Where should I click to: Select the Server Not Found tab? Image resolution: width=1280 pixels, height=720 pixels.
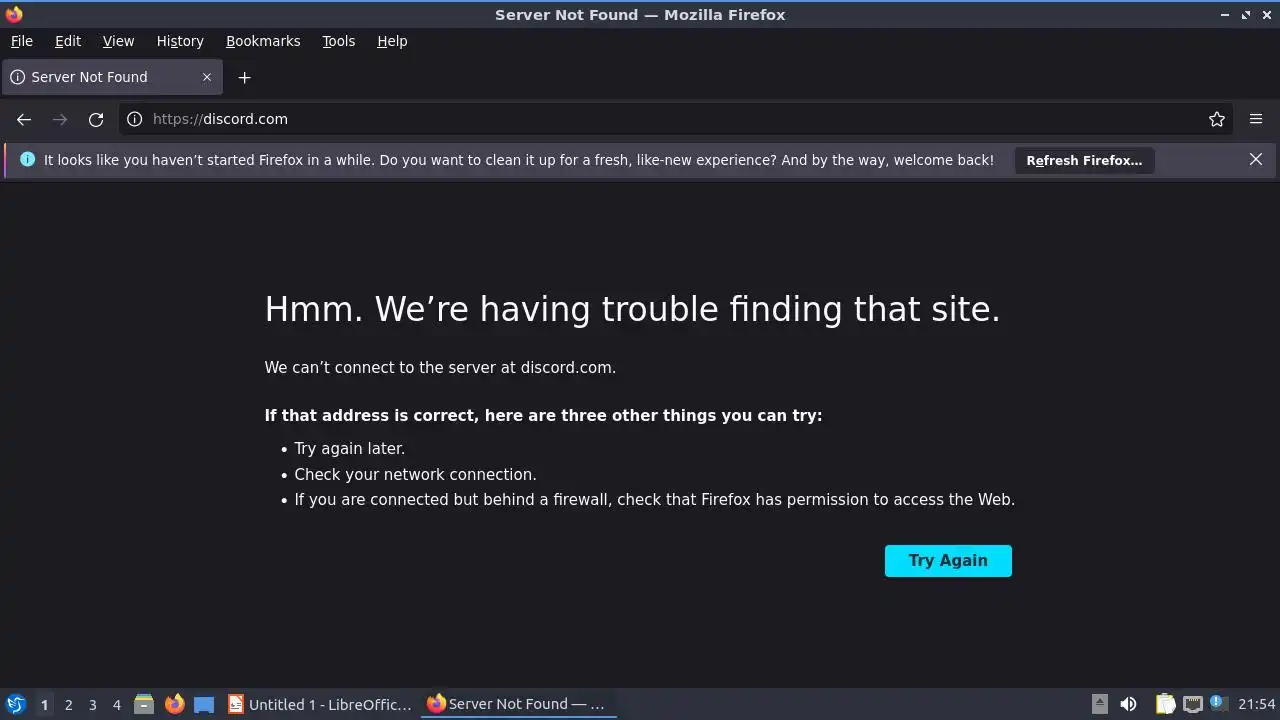pos(110,77)
